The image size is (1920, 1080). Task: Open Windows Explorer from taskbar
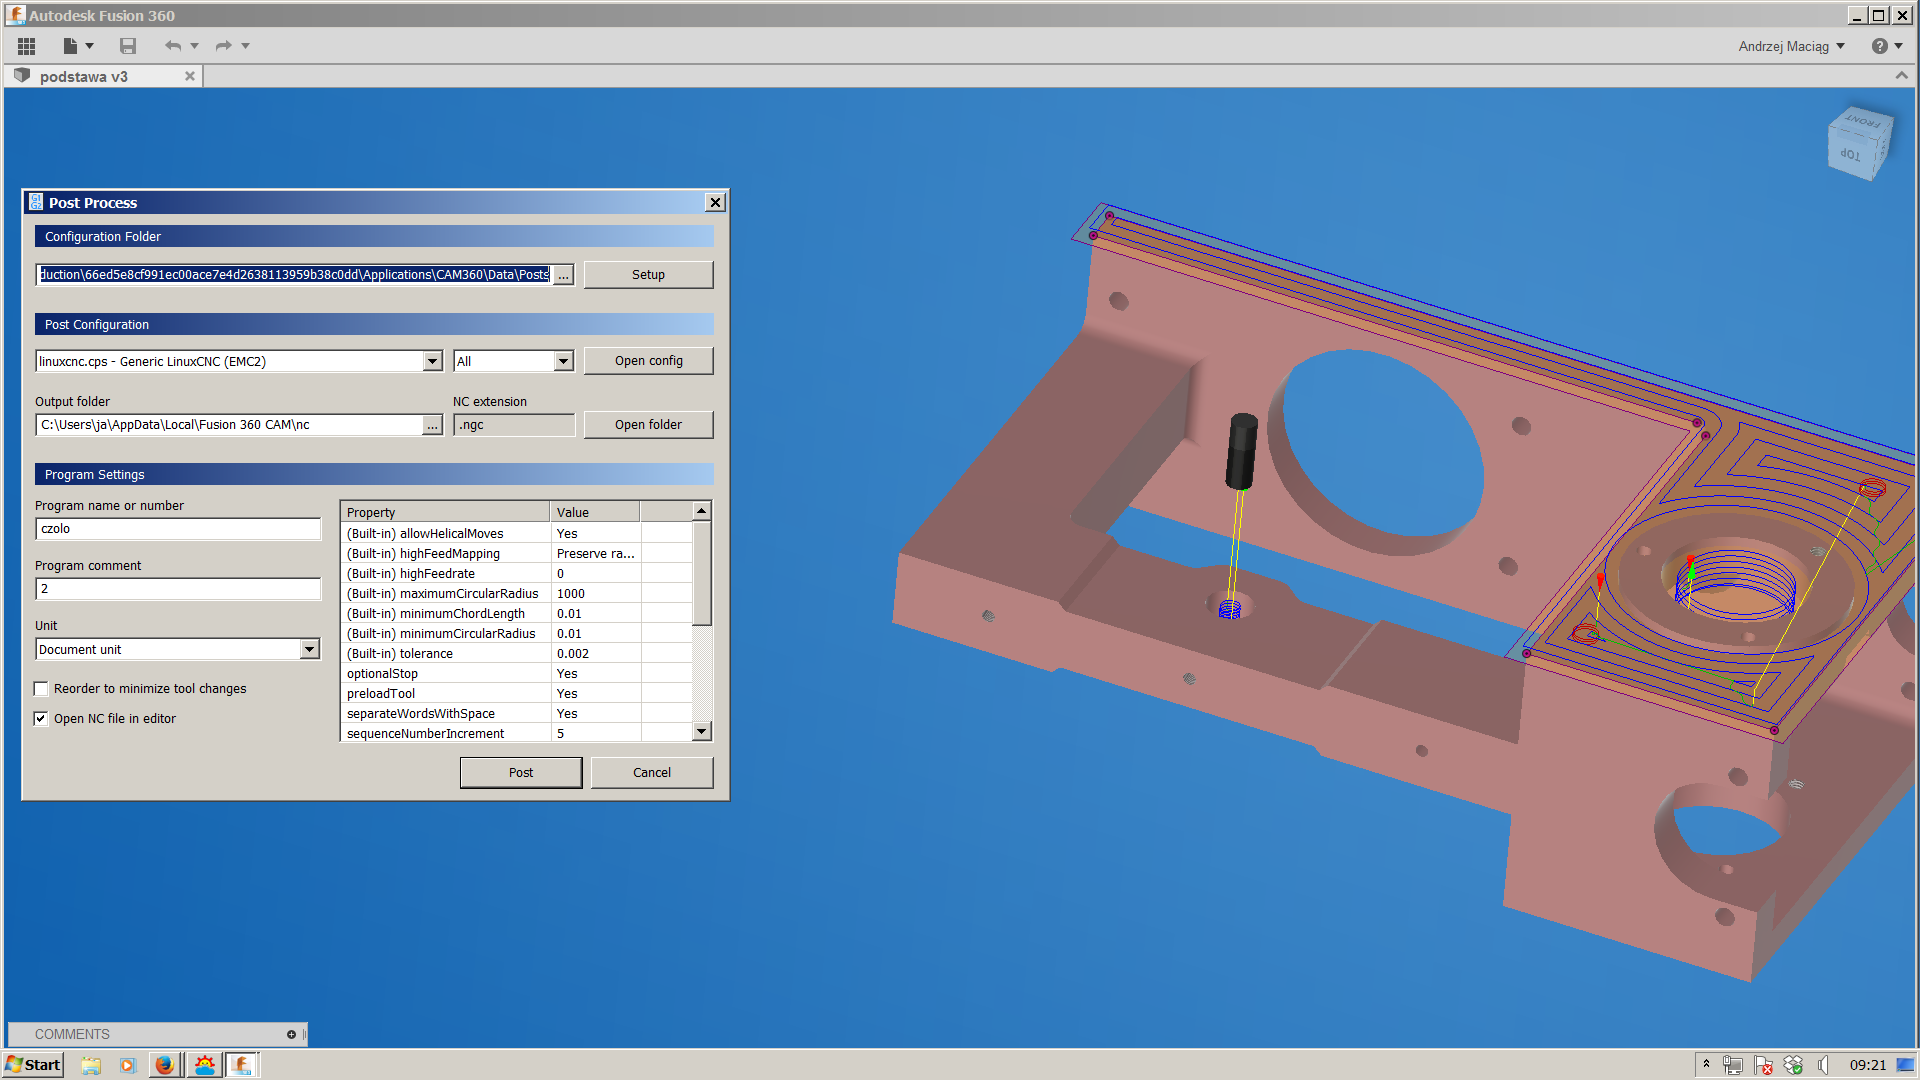click(x=91, y=1065)
